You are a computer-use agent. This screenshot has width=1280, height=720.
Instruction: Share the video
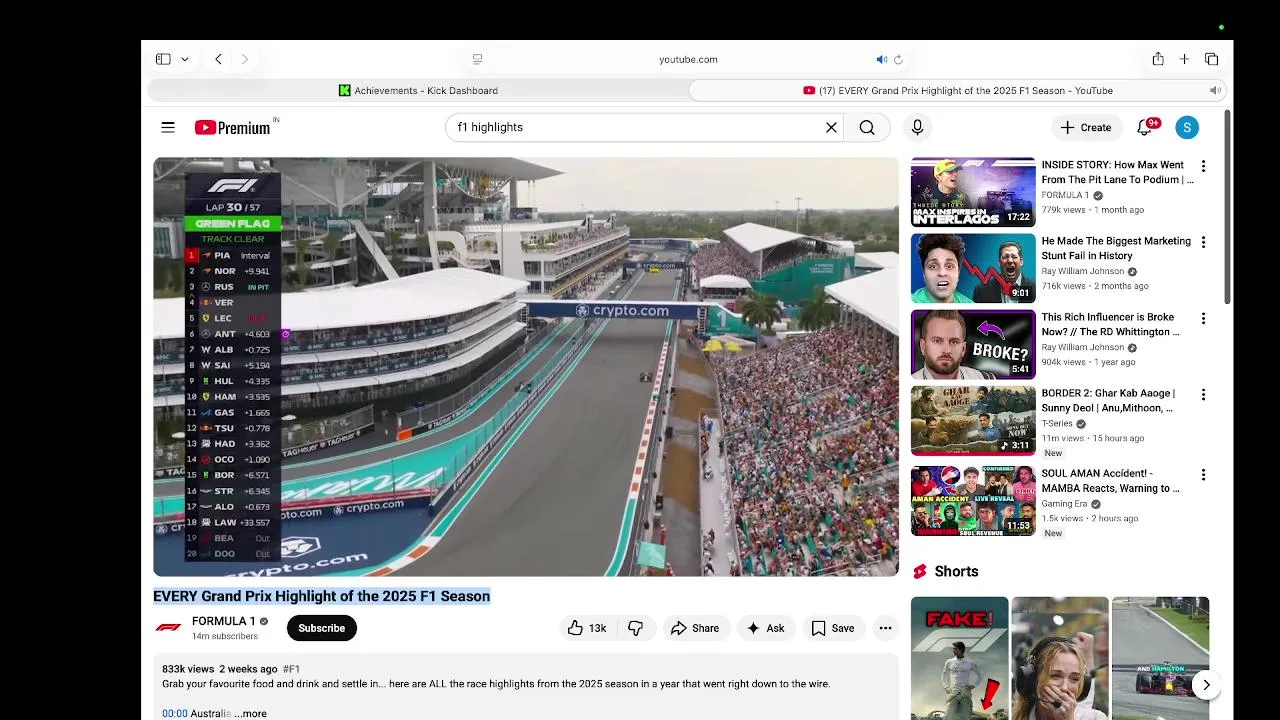pyautogui.click(x=695, y=628)
